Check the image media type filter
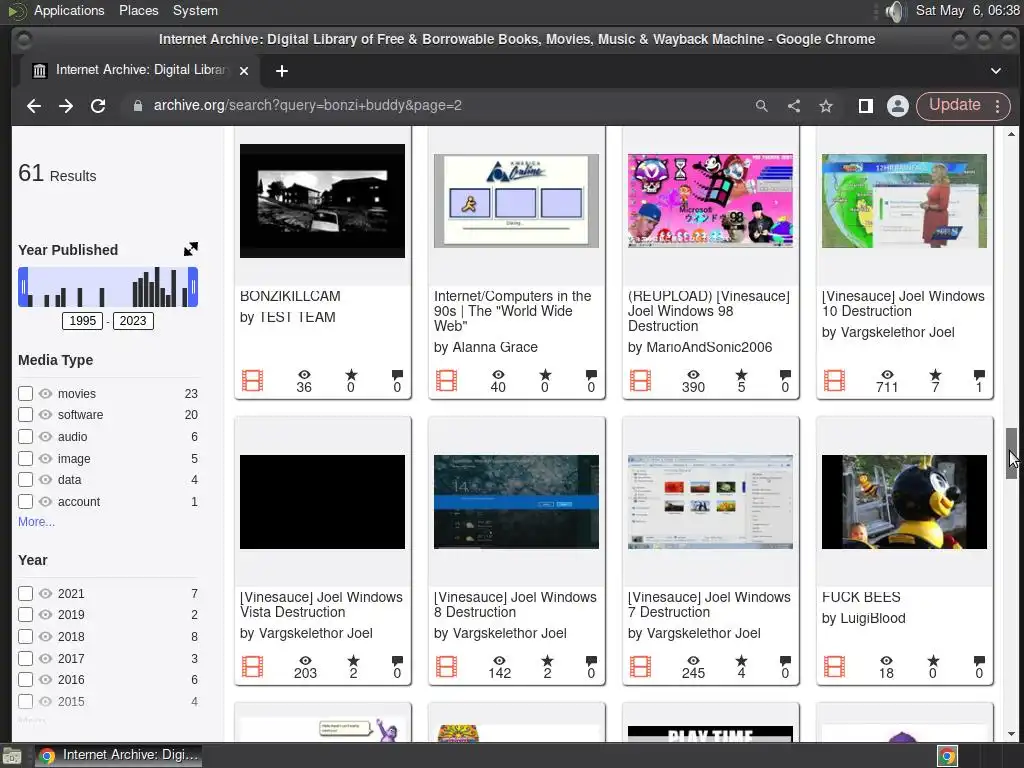This screenshot has height=768, width=1024. click(25, 459)
